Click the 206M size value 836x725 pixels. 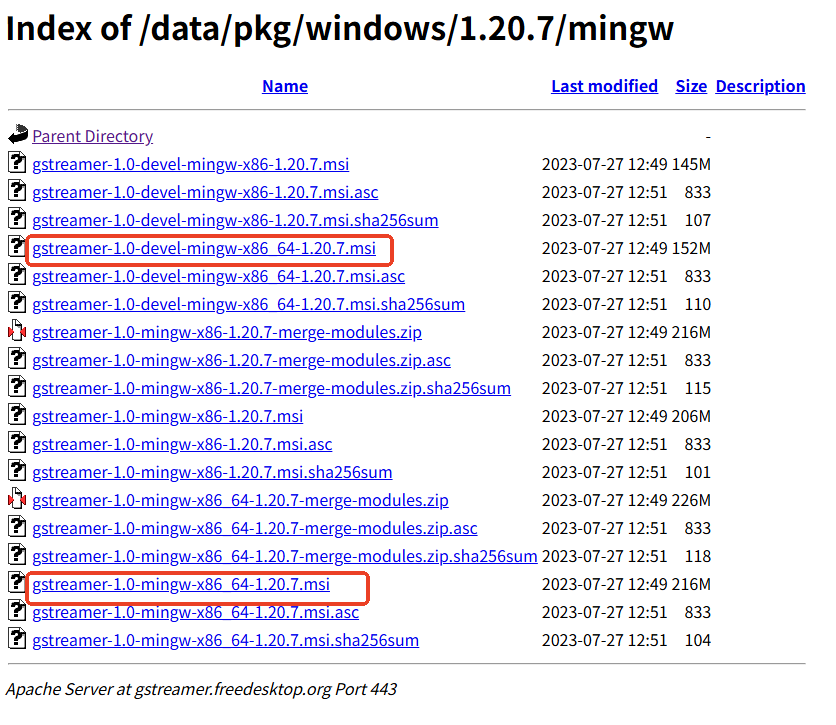point(691,416)
